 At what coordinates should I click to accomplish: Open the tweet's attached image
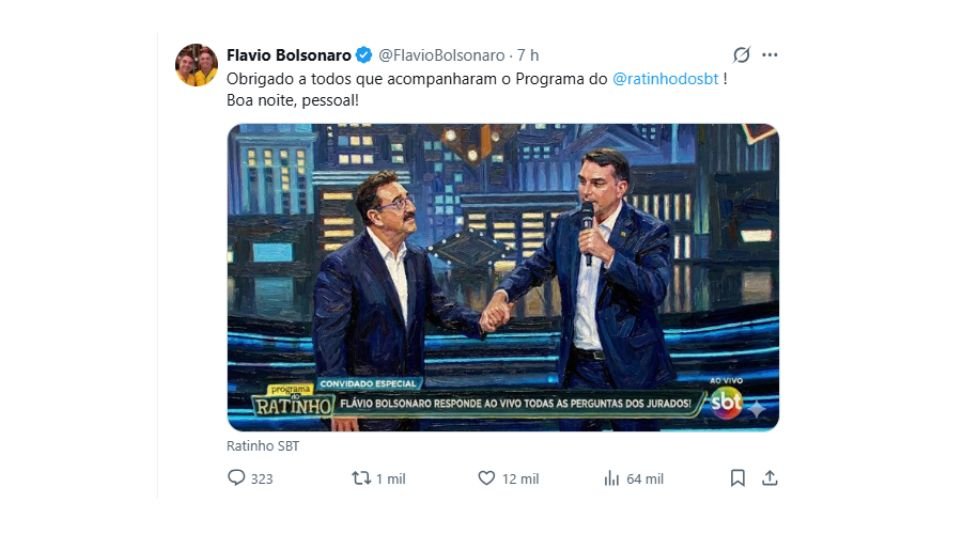pos(502,277)
